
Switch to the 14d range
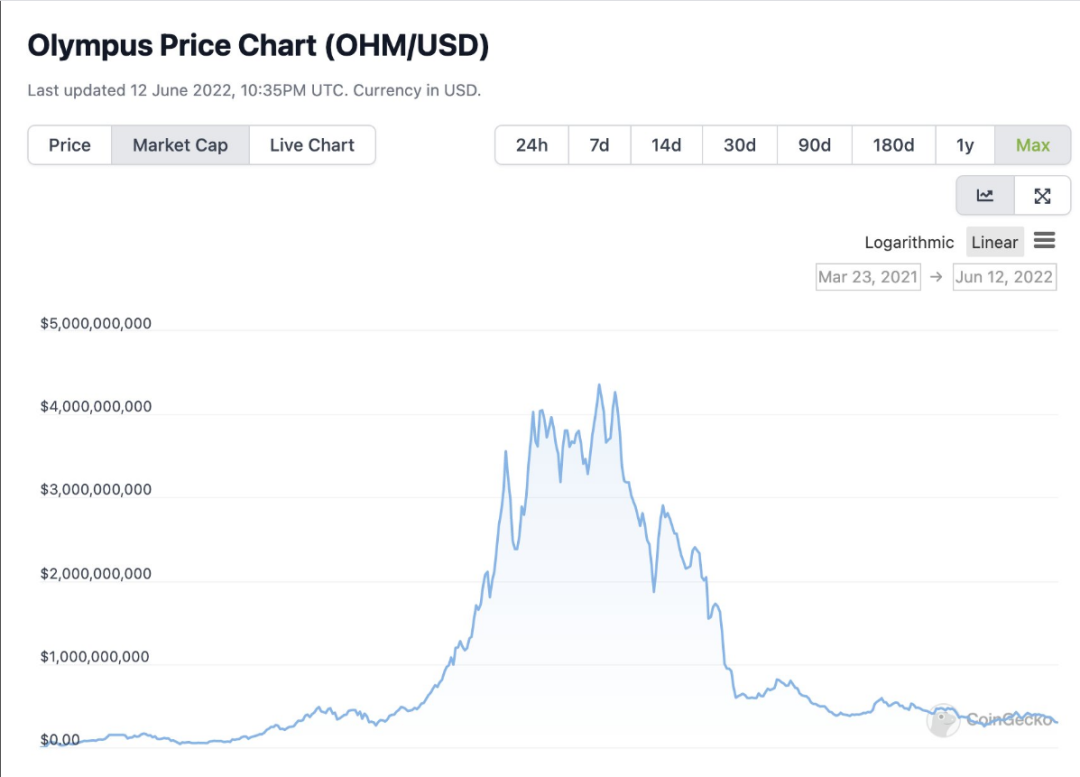pyautogui.click(x=666, y=145)
